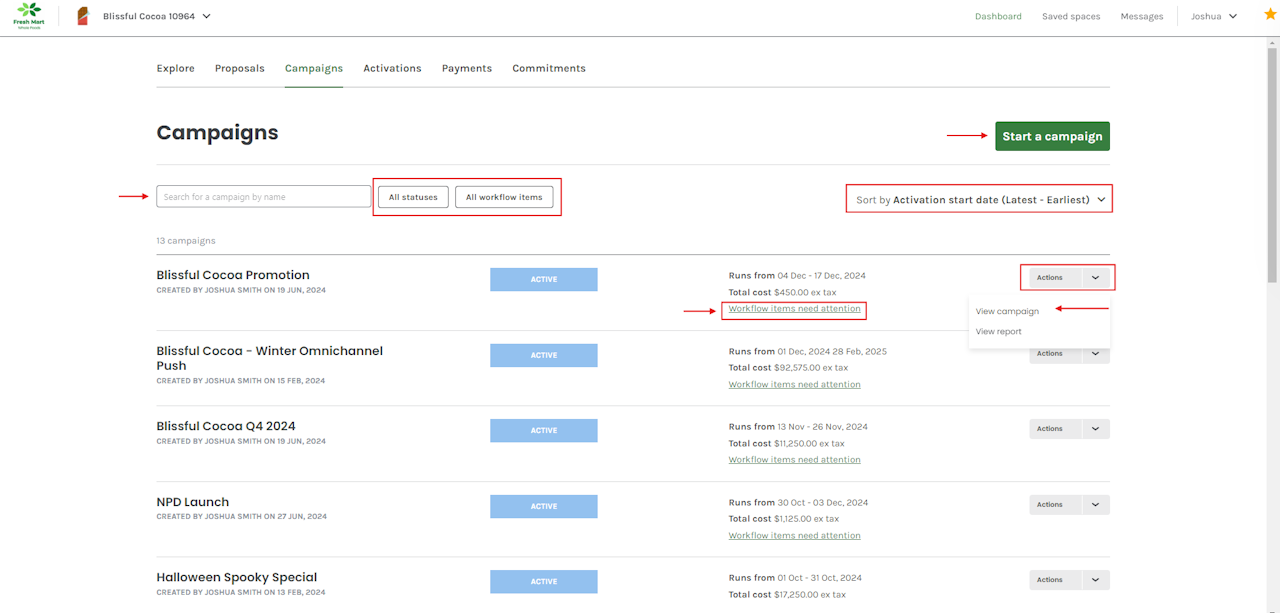The width and height of the screenshot is (1280, 613).
Task: Open the Payments tab
Action: coord(466,68)
